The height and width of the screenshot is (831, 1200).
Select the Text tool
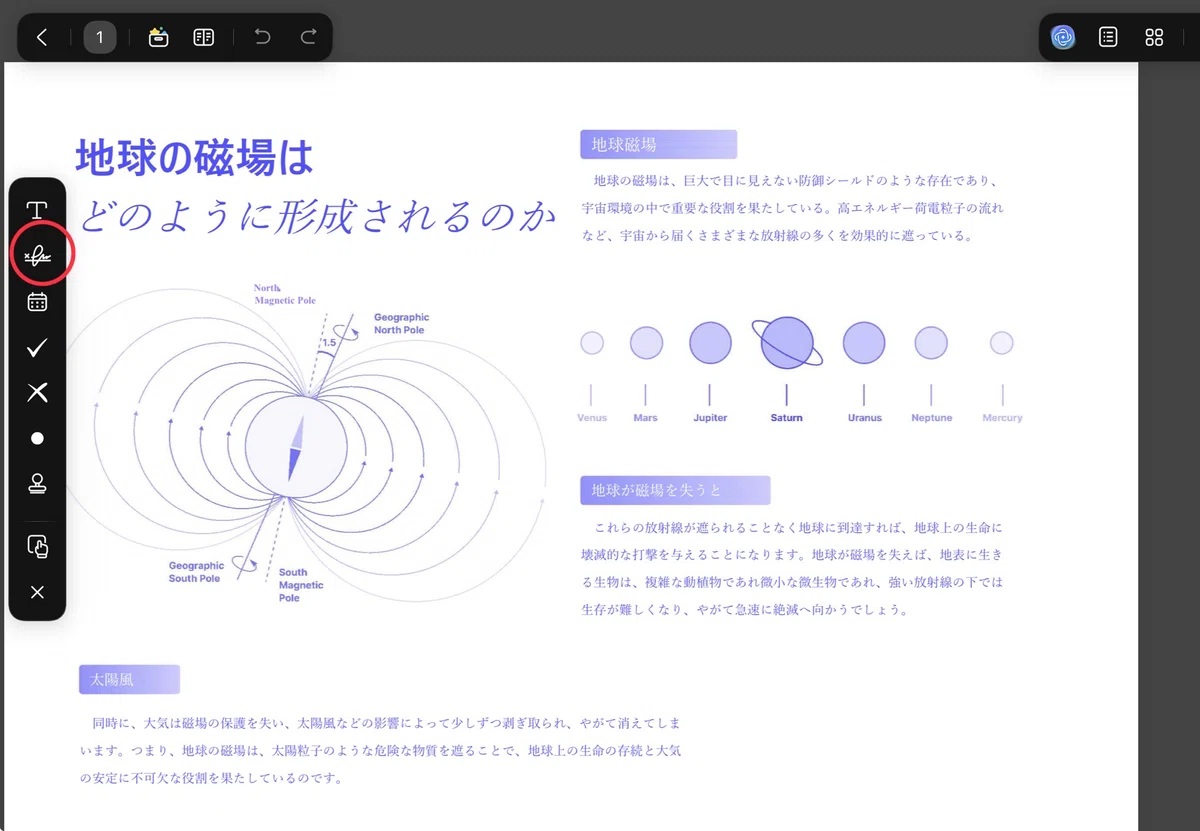tap(37, 210)
